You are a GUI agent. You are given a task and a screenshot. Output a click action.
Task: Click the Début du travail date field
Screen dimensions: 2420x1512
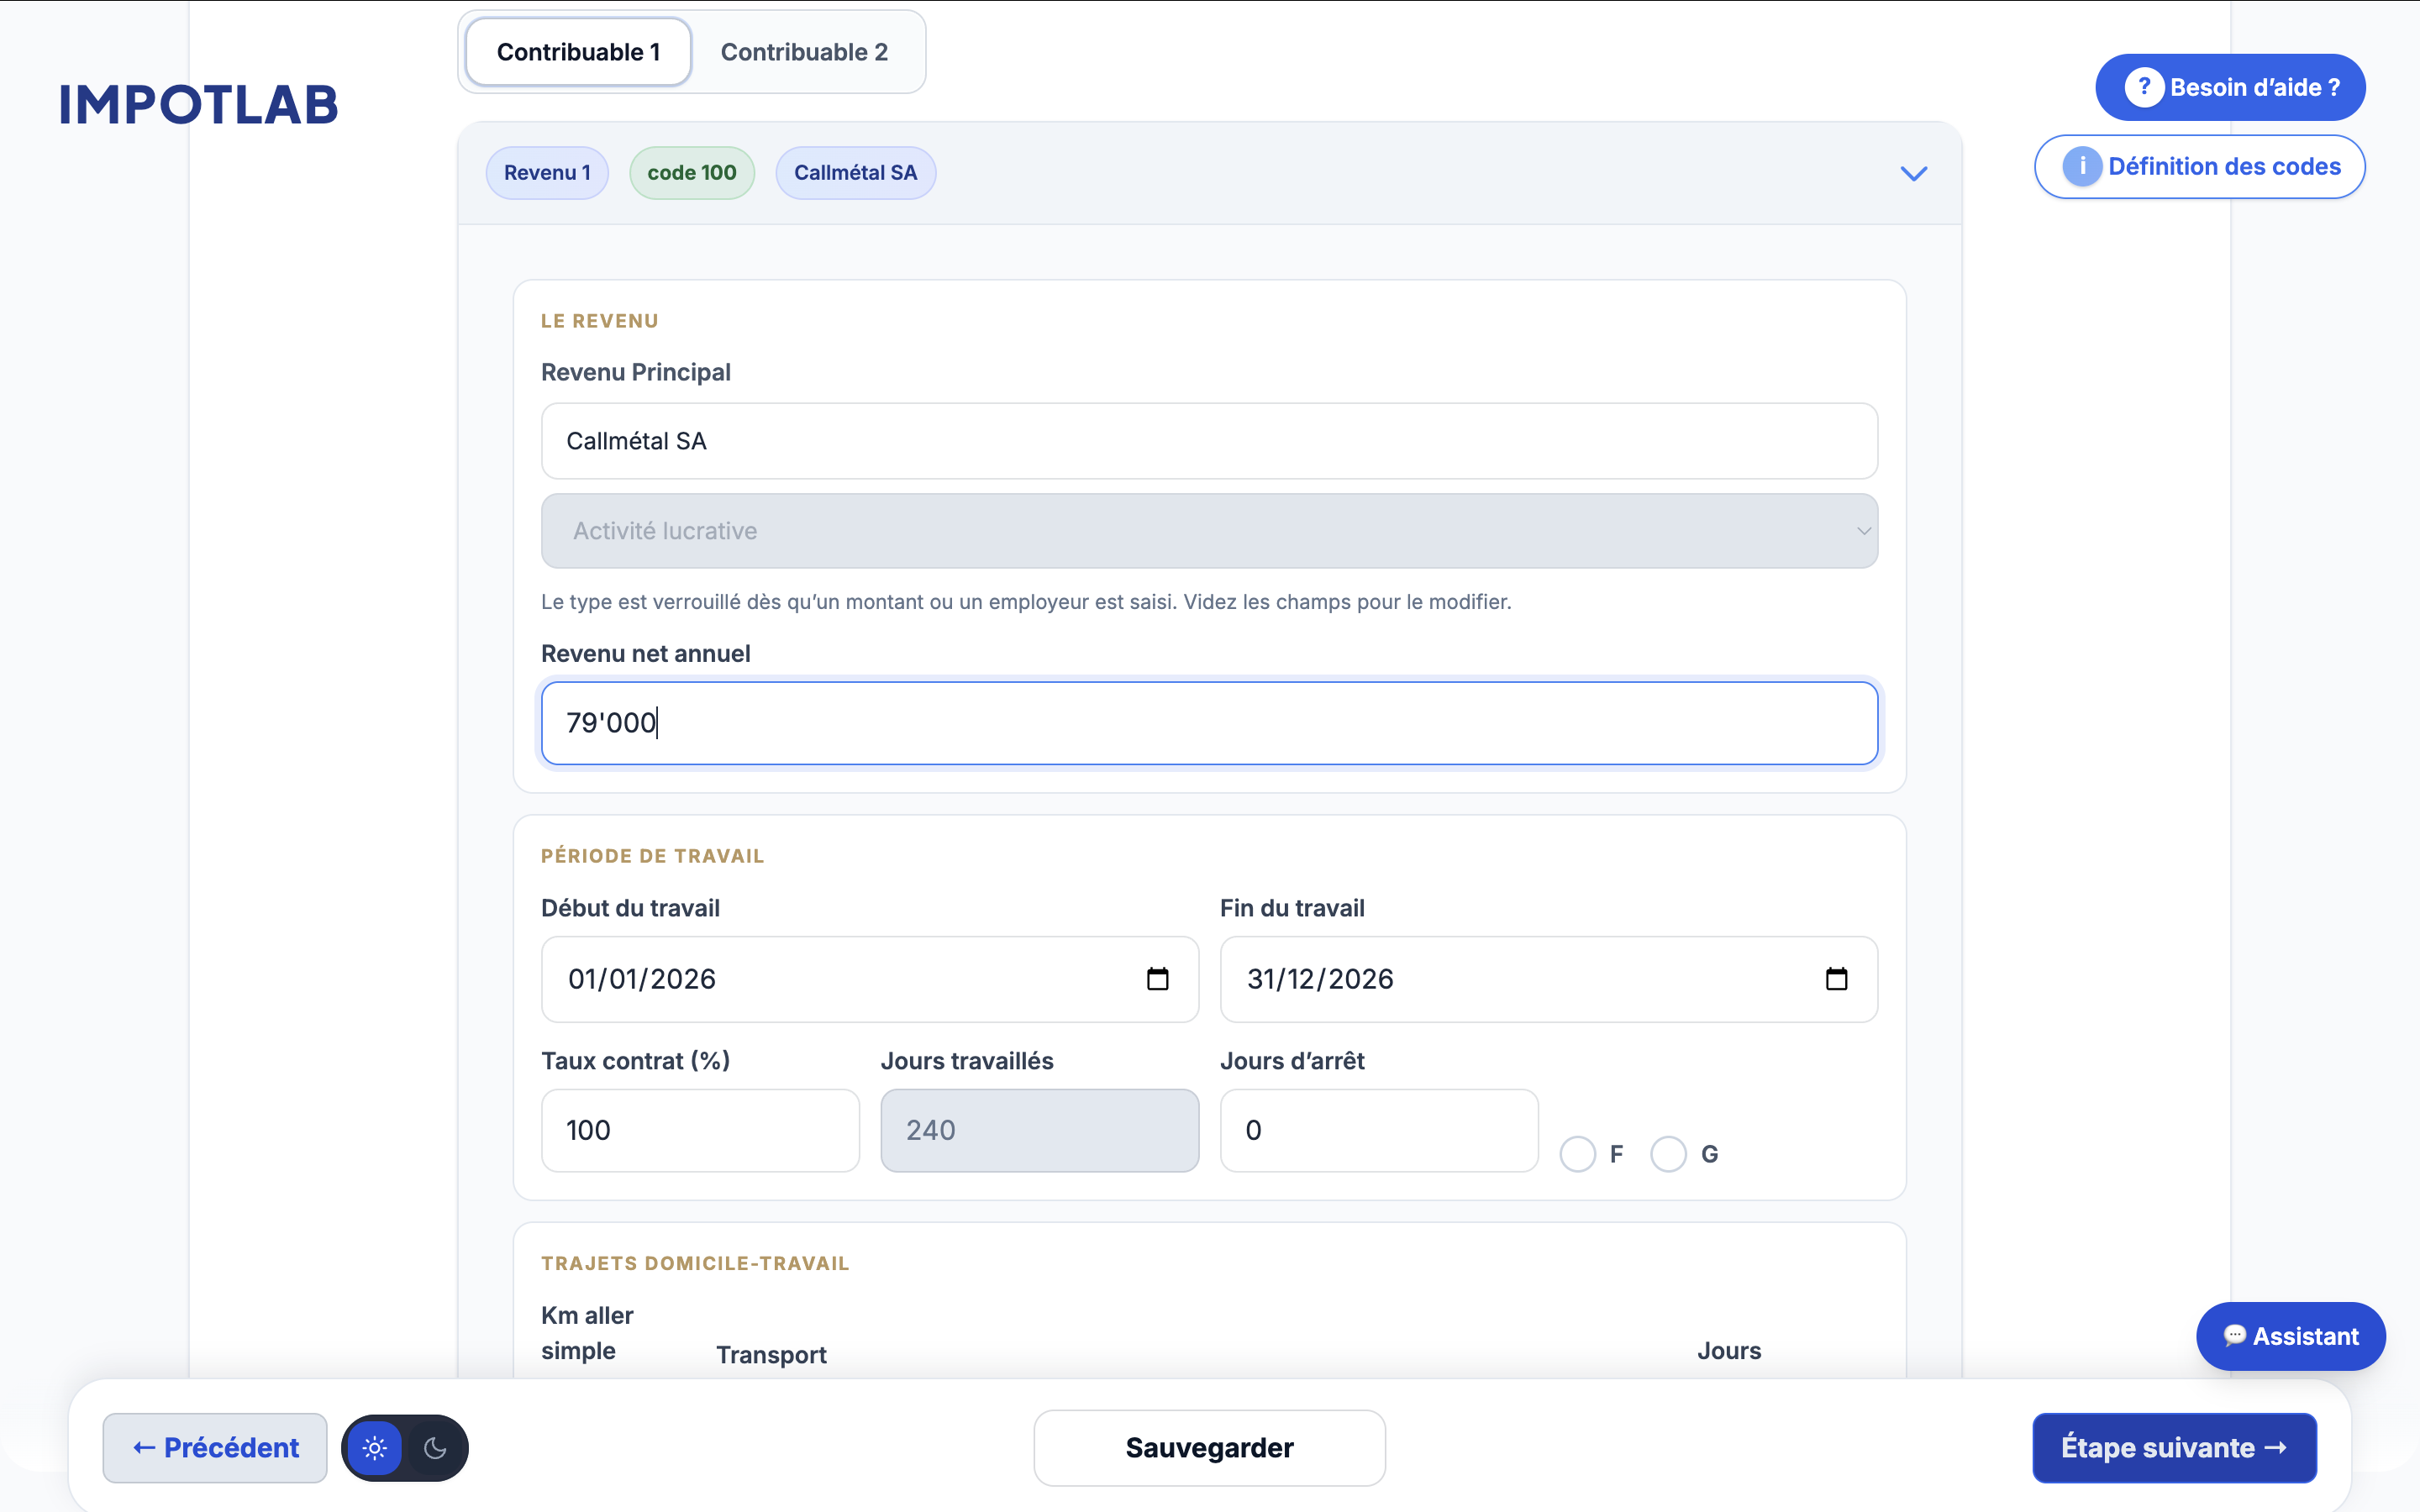pyautogui.click(x=869, y=979)
